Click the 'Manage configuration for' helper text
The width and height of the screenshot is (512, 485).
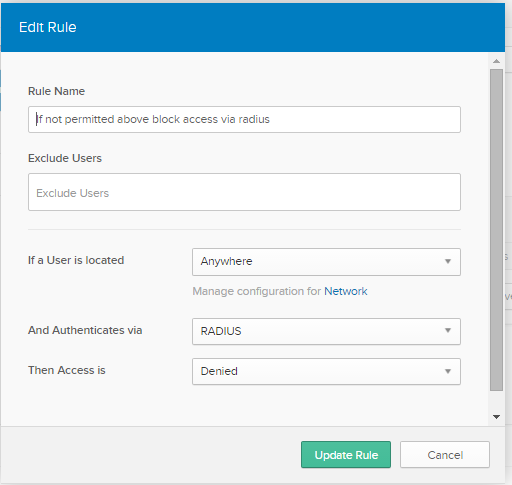point(257,291)
